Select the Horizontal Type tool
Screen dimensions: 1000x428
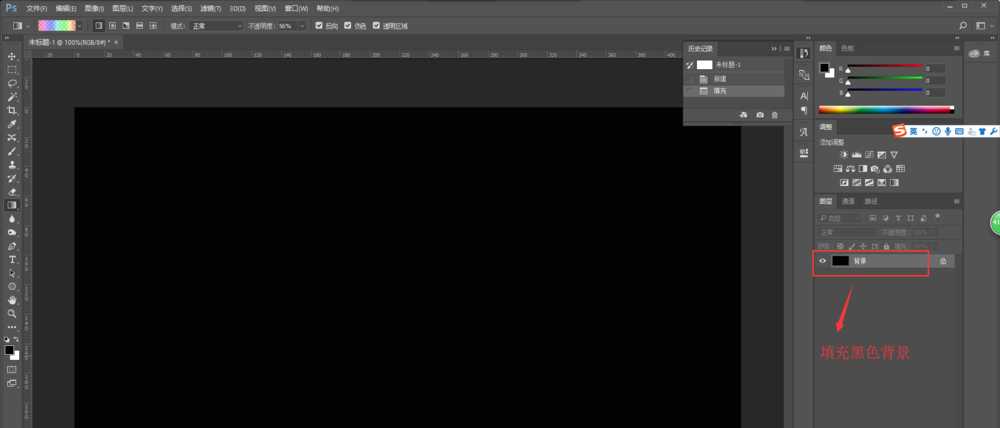click(11, 260)
